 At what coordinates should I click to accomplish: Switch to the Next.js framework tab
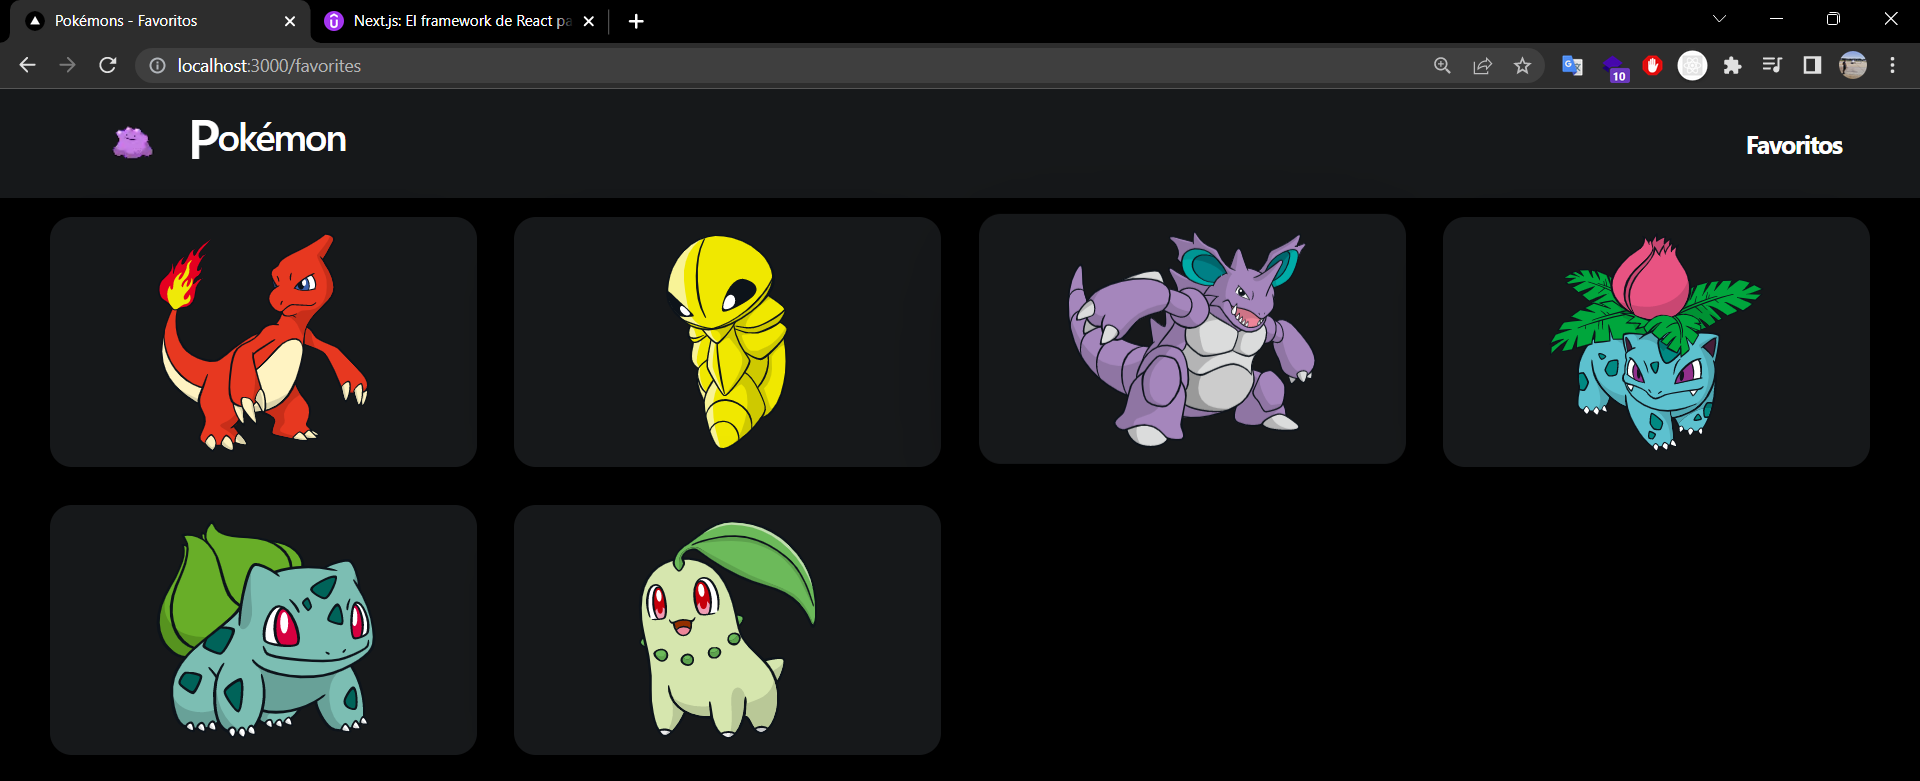coord(460,21)
